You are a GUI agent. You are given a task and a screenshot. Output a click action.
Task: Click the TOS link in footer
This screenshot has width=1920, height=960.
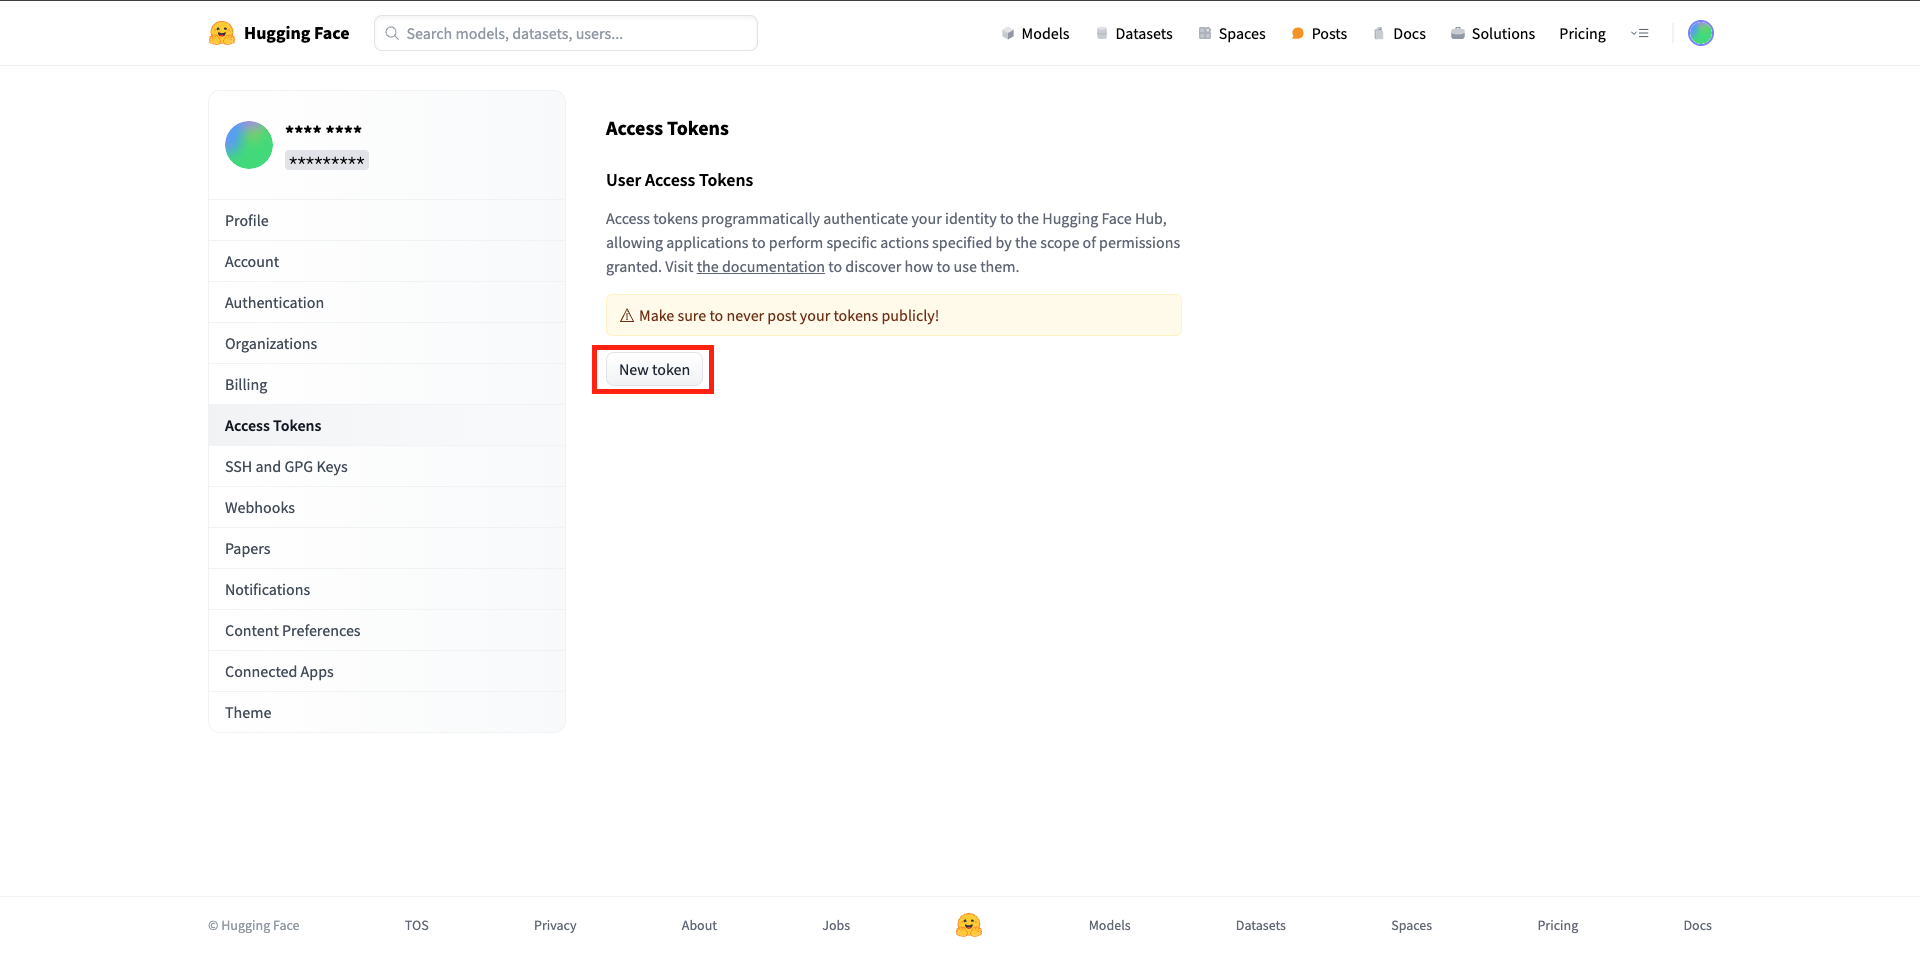tap(417, 925)
